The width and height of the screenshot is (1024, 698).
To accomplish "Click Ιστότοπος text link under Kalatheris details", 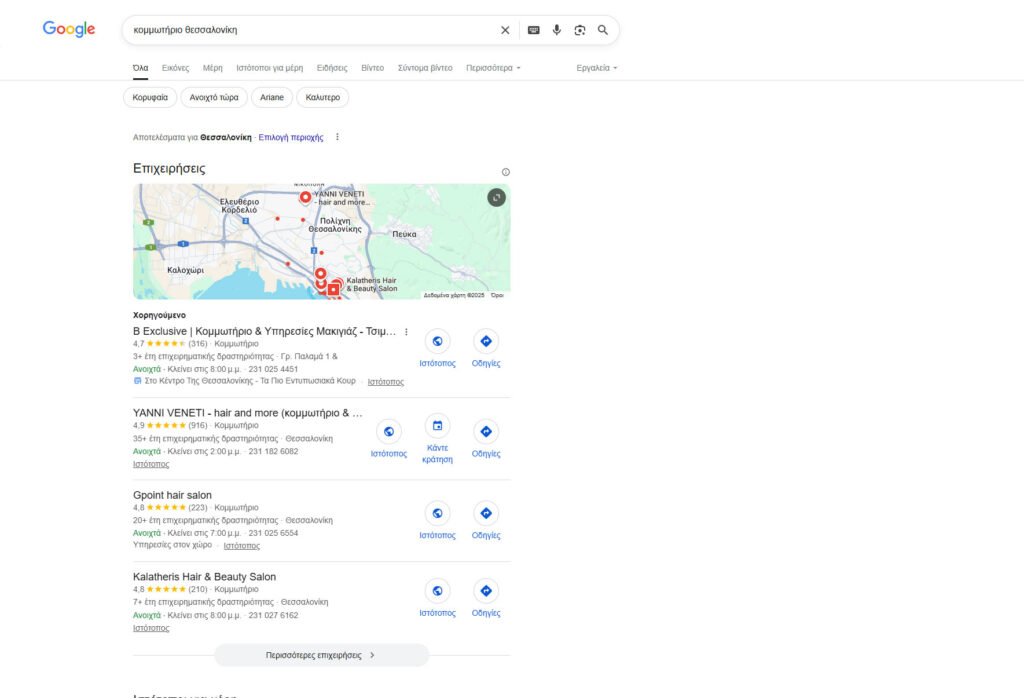I will click(151, 628).
